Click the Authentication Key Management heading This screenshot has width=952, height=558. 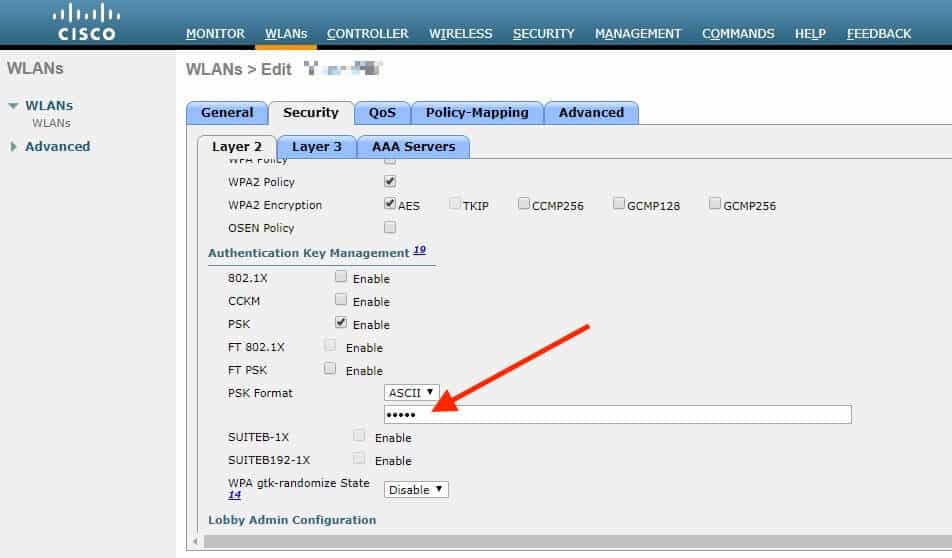point(309,253)
